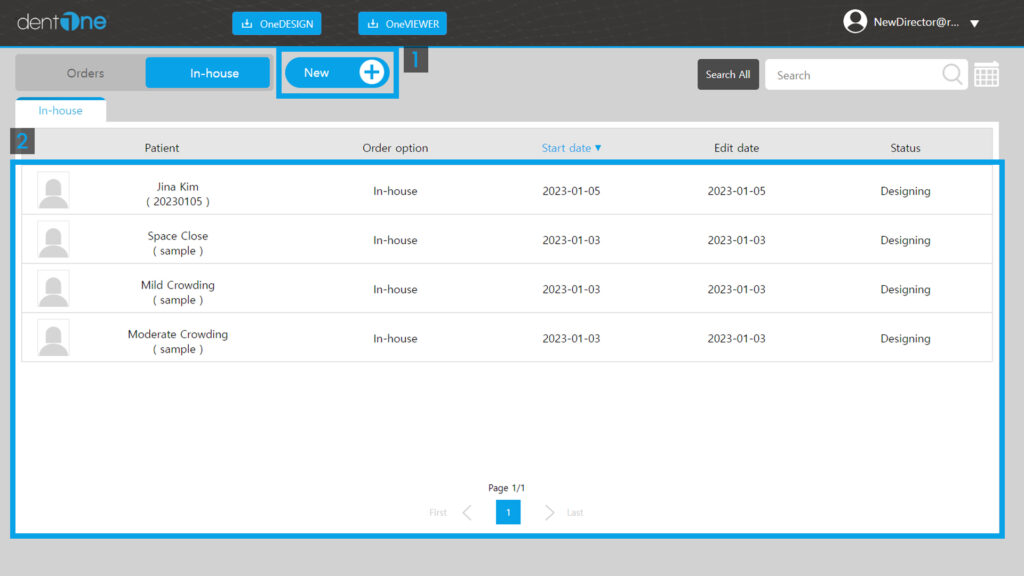Open the NewDirector account dropdown

[974, 23]
